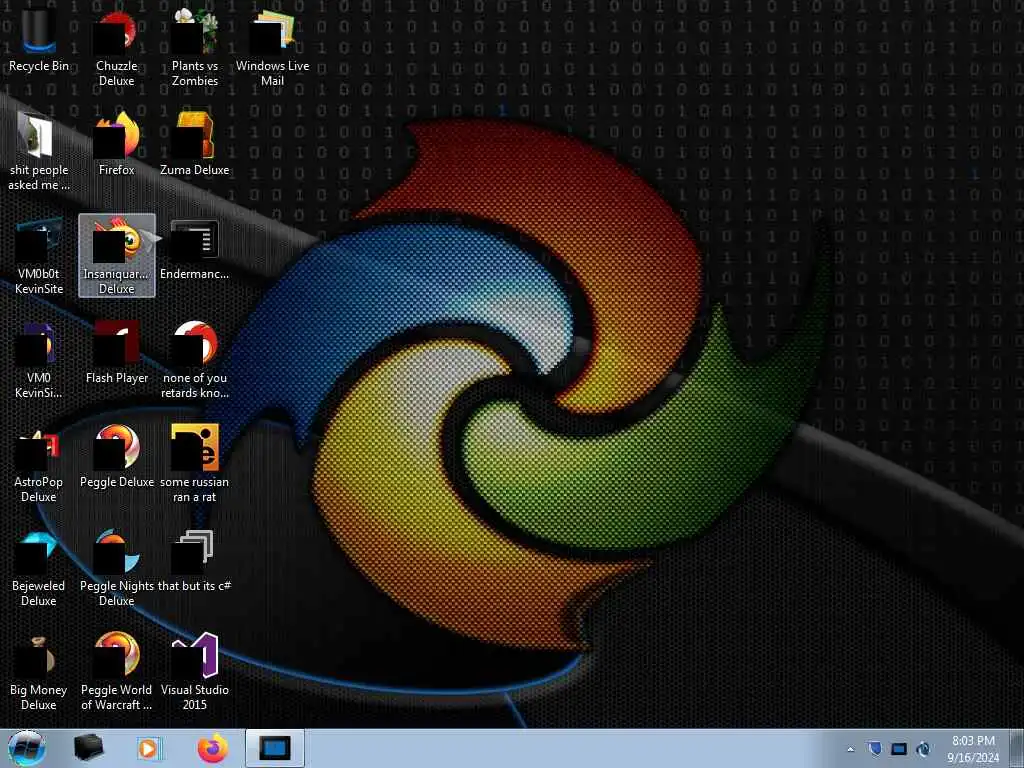Viewport: 1024px width, 768px height.
Task: Click the Peggle Deluxe icon
Action: pos(117,456)
